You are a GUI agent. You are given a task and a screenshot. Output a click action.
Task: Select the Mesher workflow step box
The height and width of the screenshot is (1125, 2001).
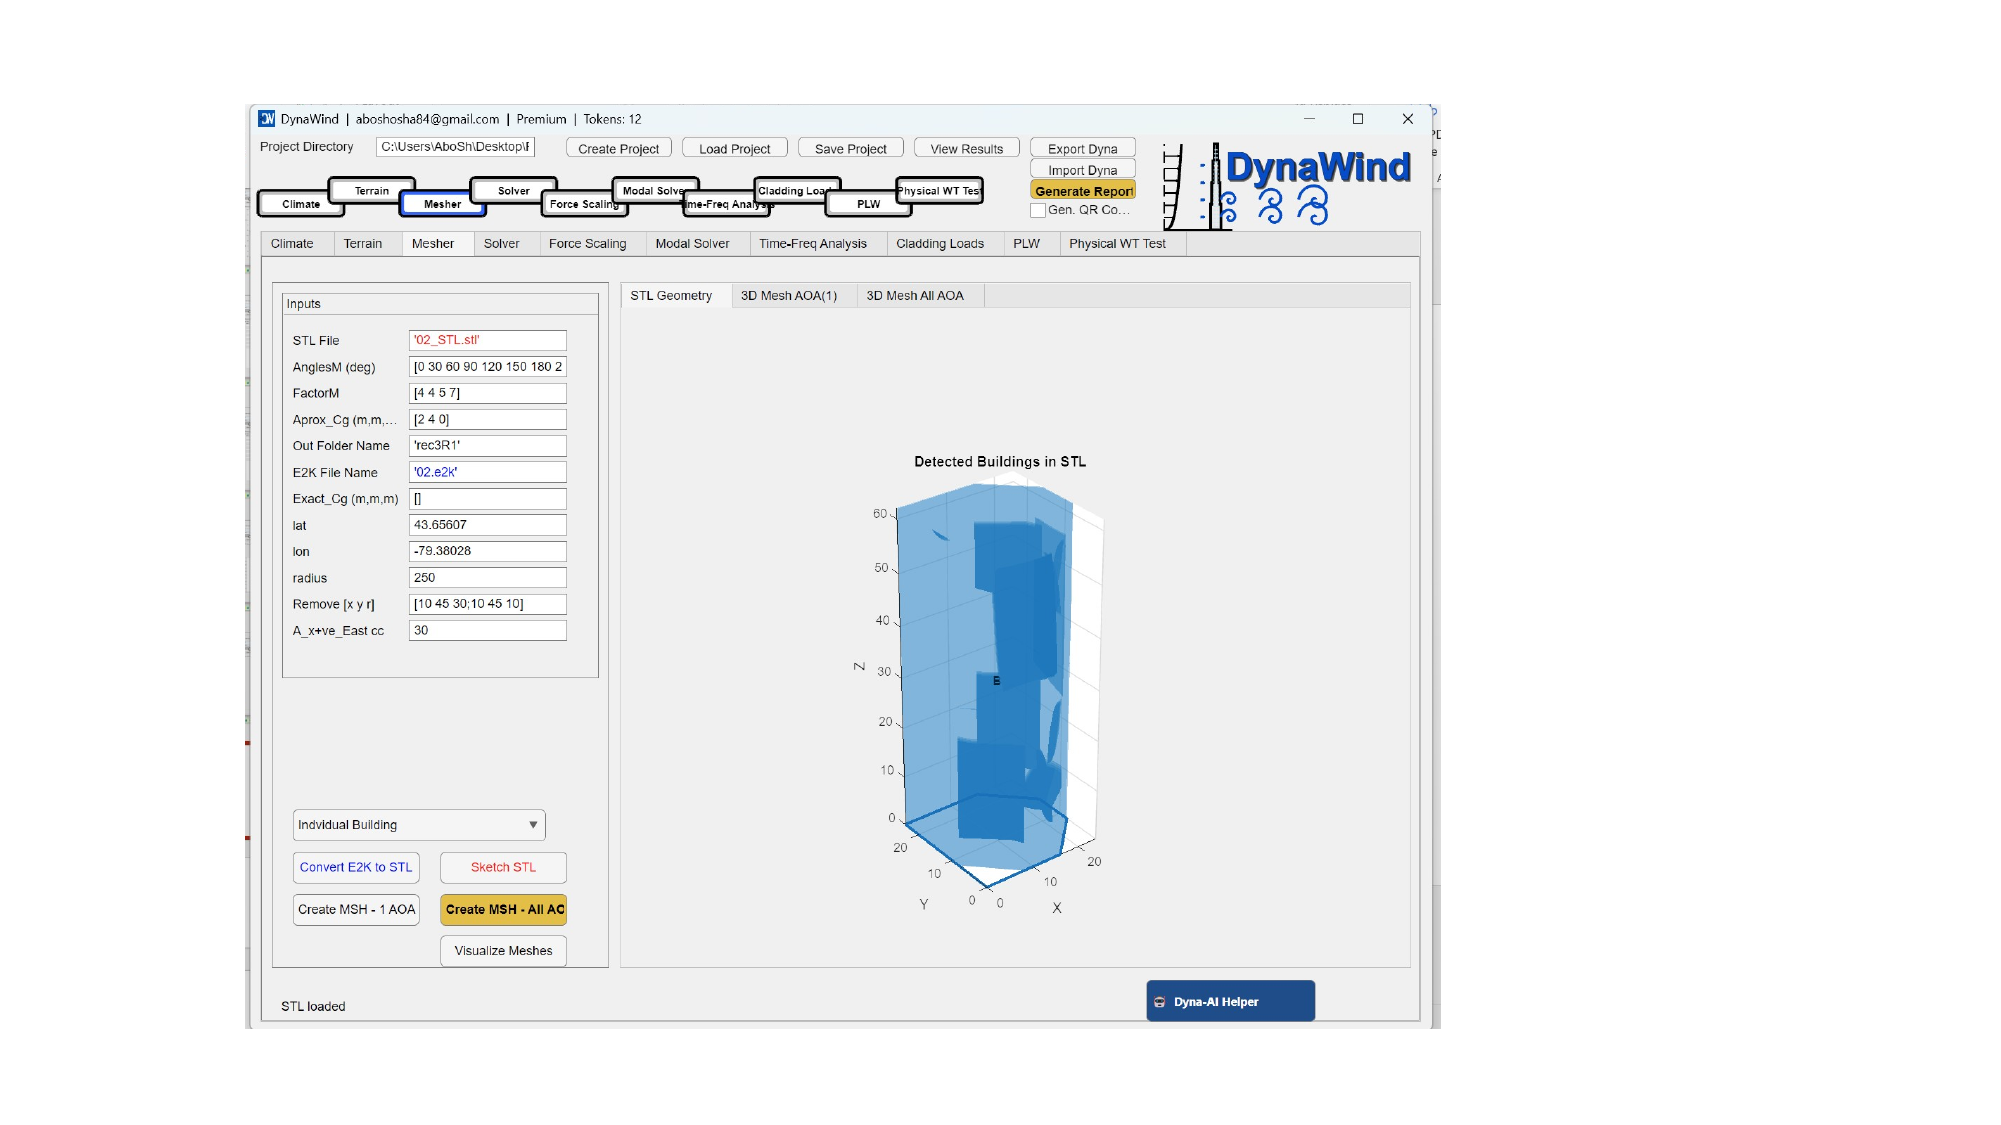pyautogui.click(x=442, y=204)
